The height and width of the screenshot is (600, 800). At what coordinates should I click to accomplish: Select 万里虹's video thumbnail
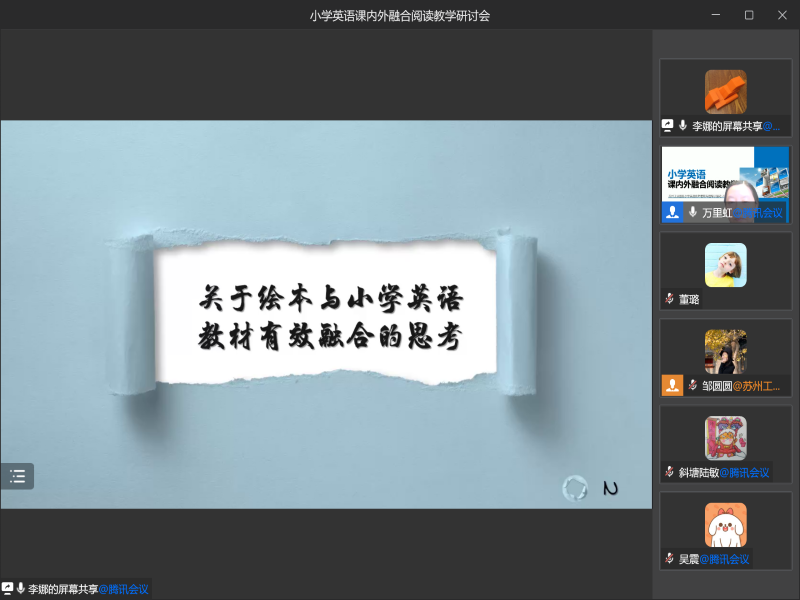[x=726, y=178]
